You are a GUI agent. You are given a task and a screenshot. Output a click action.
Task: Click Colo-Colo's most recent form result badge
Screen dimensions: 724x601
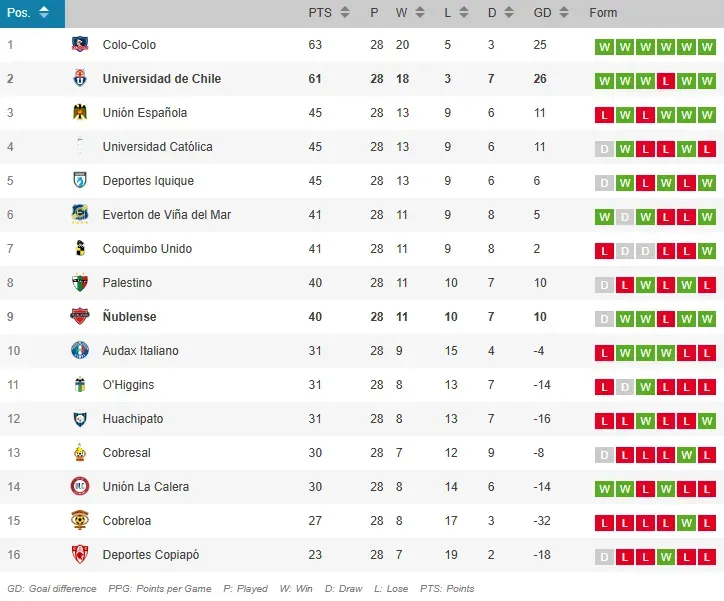pos(707,47)
